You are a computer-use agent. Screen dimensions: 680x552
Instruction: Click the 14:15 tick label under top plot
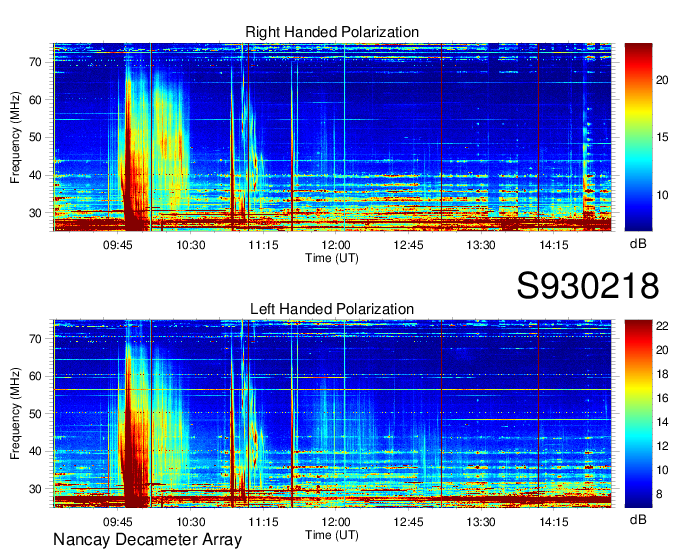click(554, 245)
